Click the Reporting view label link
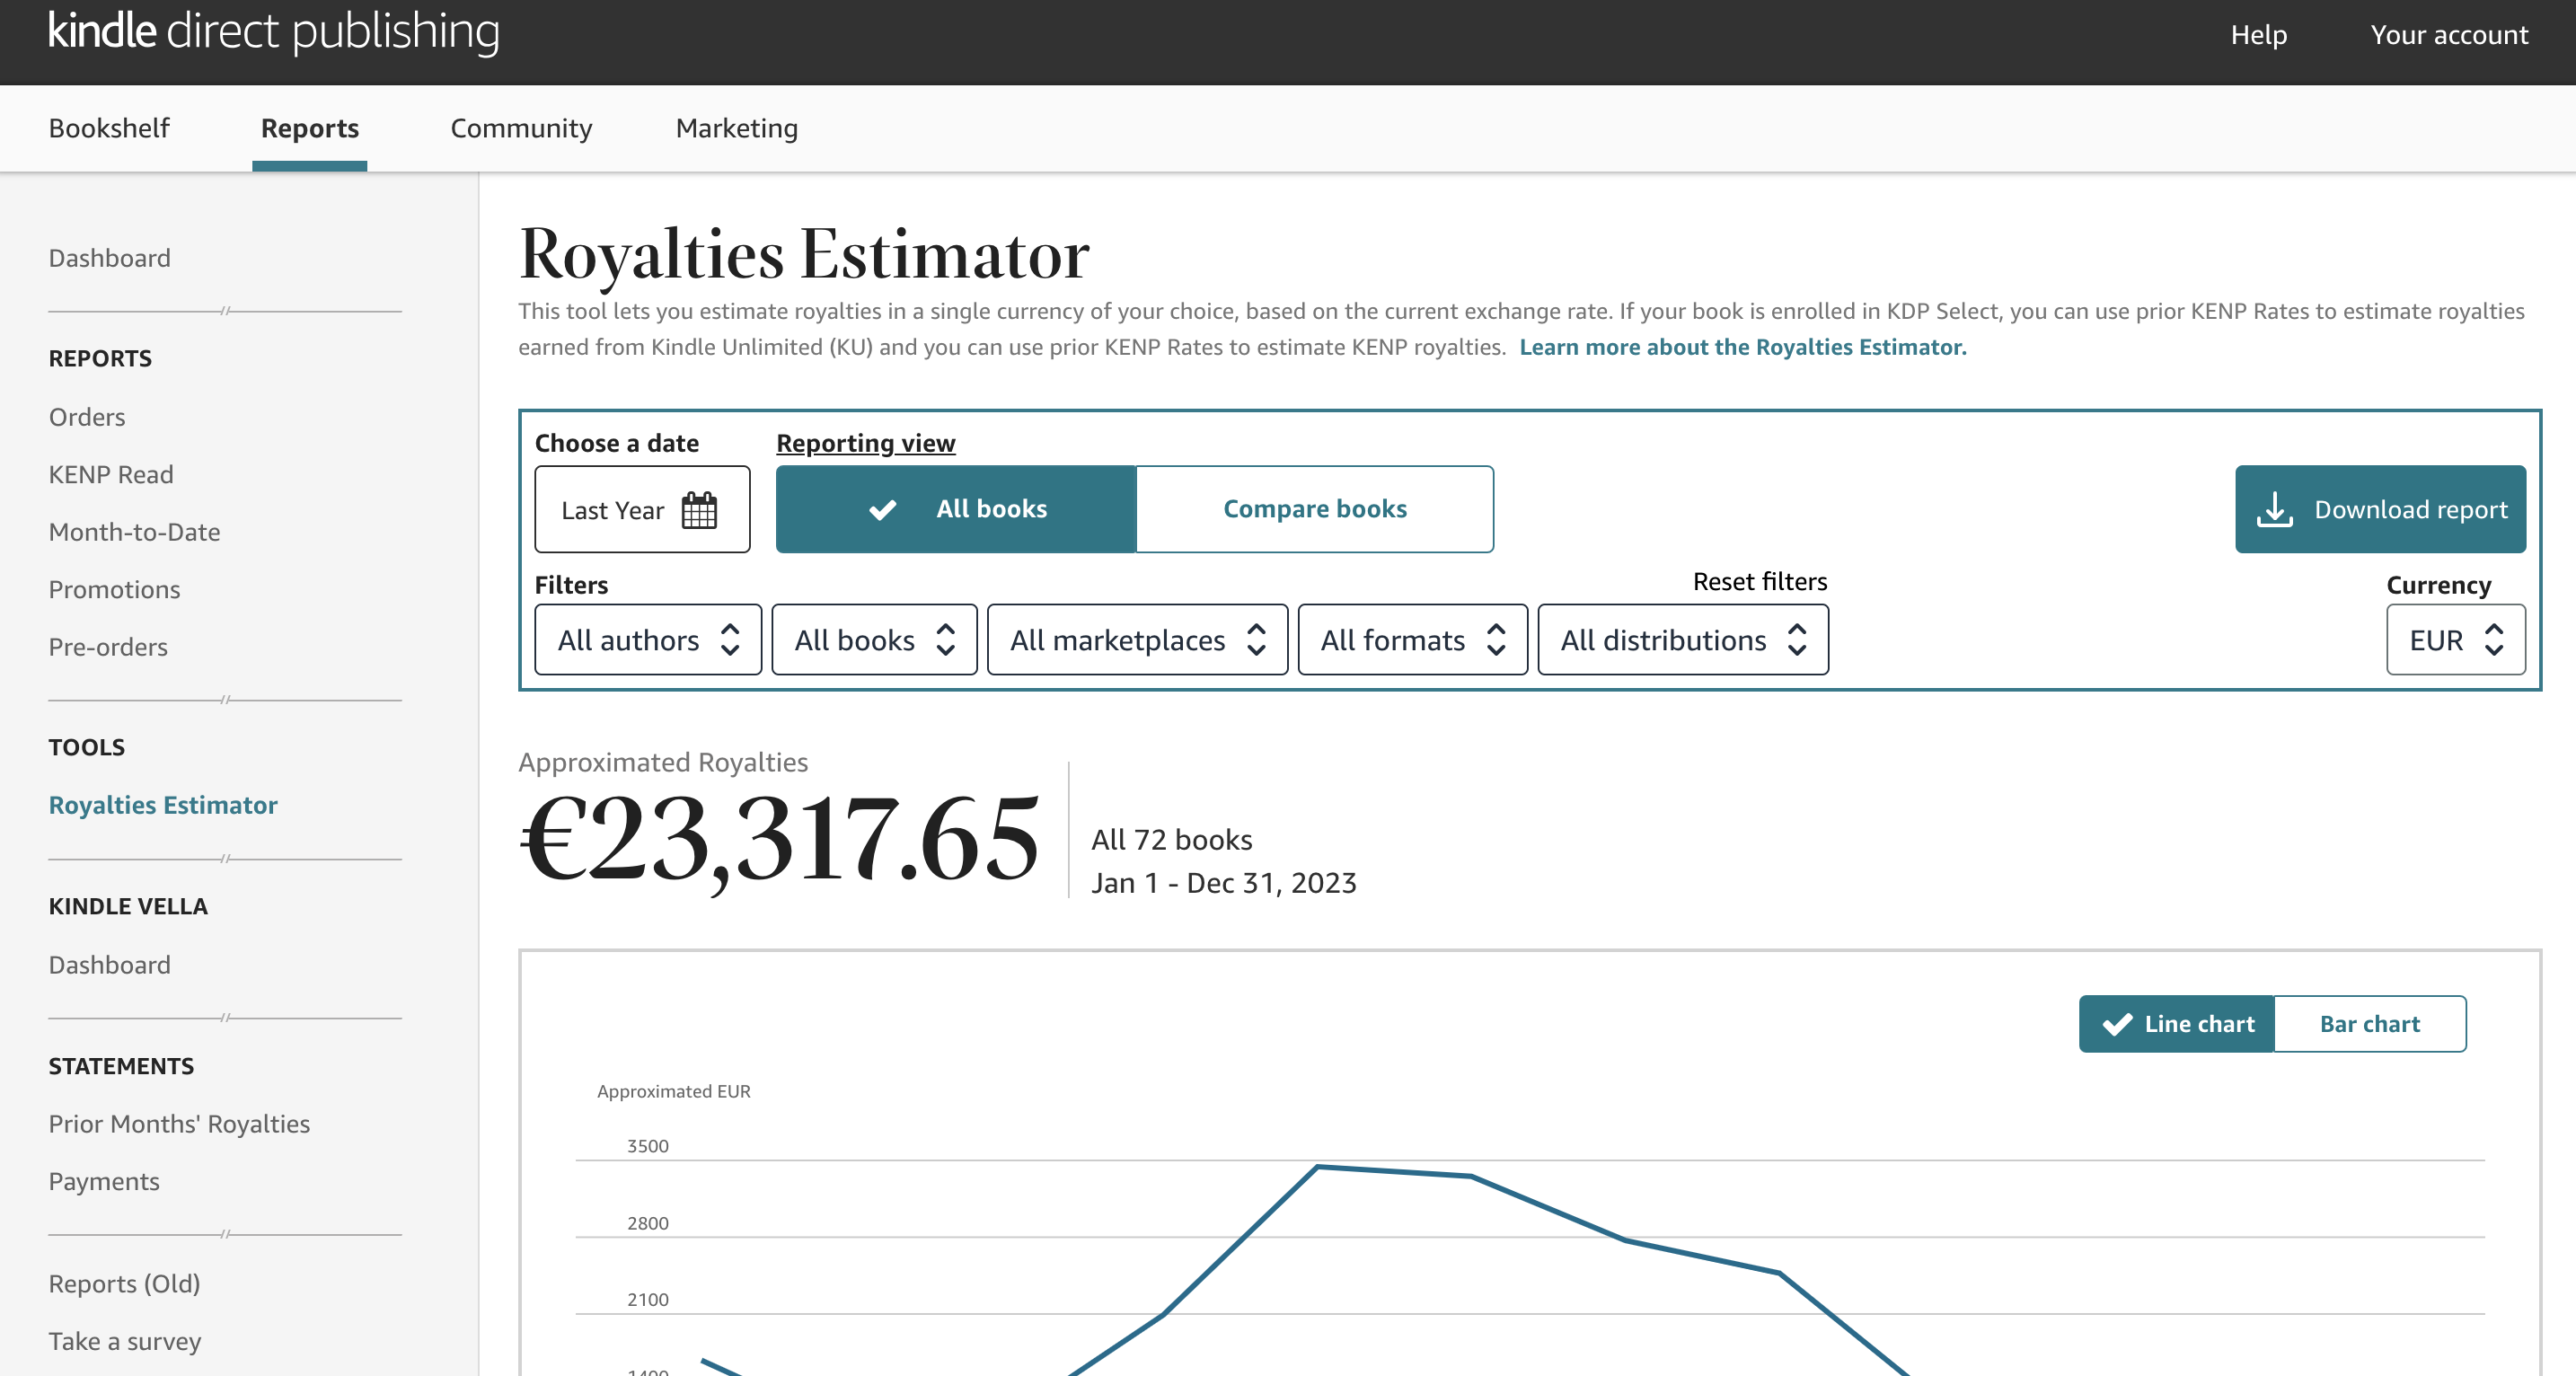Screen dimensions: 2576x1376 tap(865, 443)
